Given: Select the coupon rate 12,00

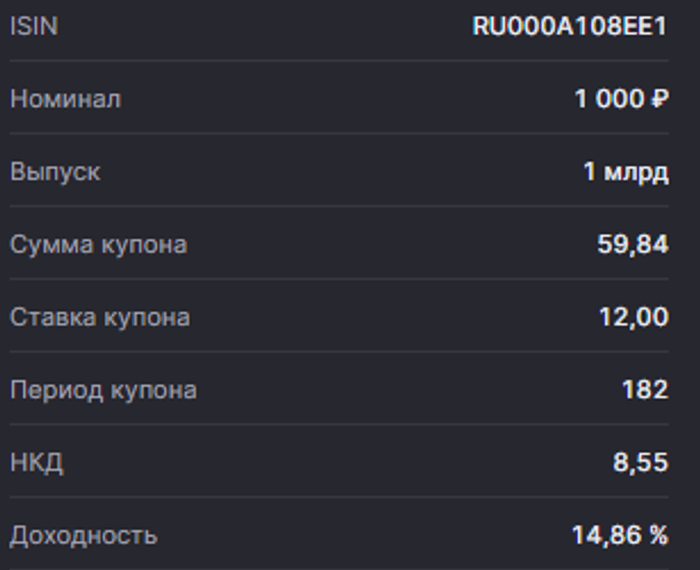Looking at the screenshot, I should pos(633,317).
